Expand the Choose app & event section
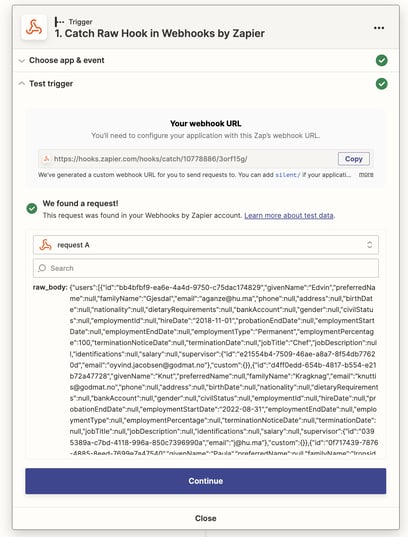The image size is (408, 537). coord(67,60)
